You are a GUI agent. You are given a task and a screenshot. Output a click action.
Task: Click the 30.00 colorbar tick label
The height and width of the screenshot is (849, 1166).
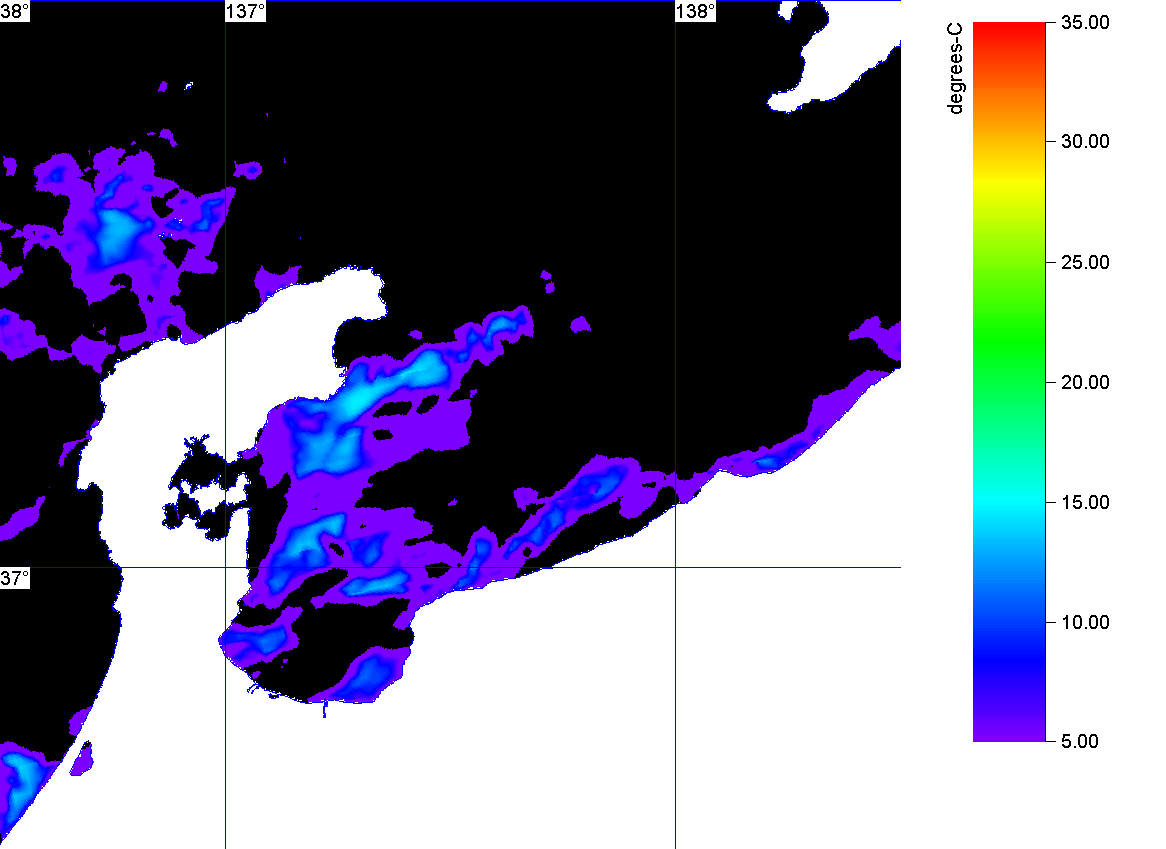tap(1085, 142)
